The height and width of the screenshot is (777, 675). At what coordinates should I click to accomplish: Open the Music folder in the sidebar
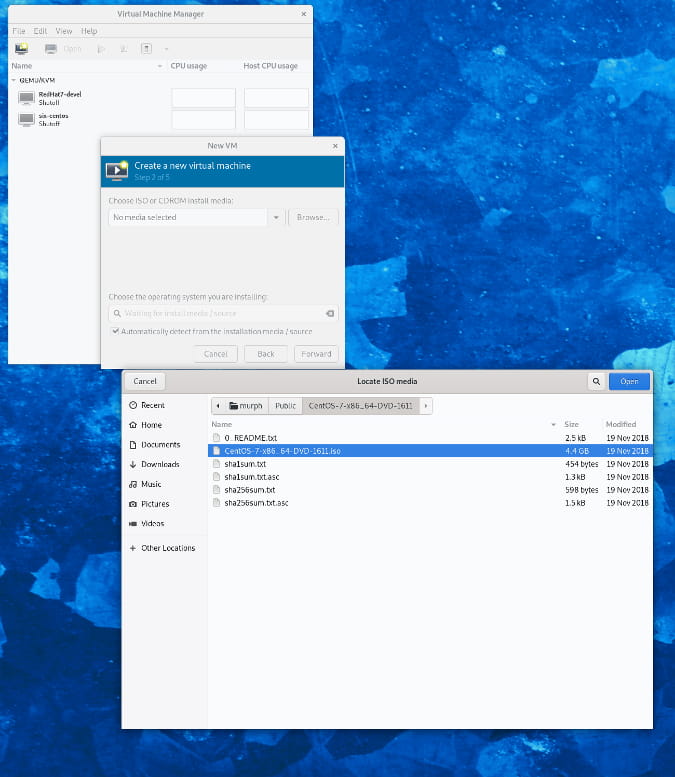151,484
